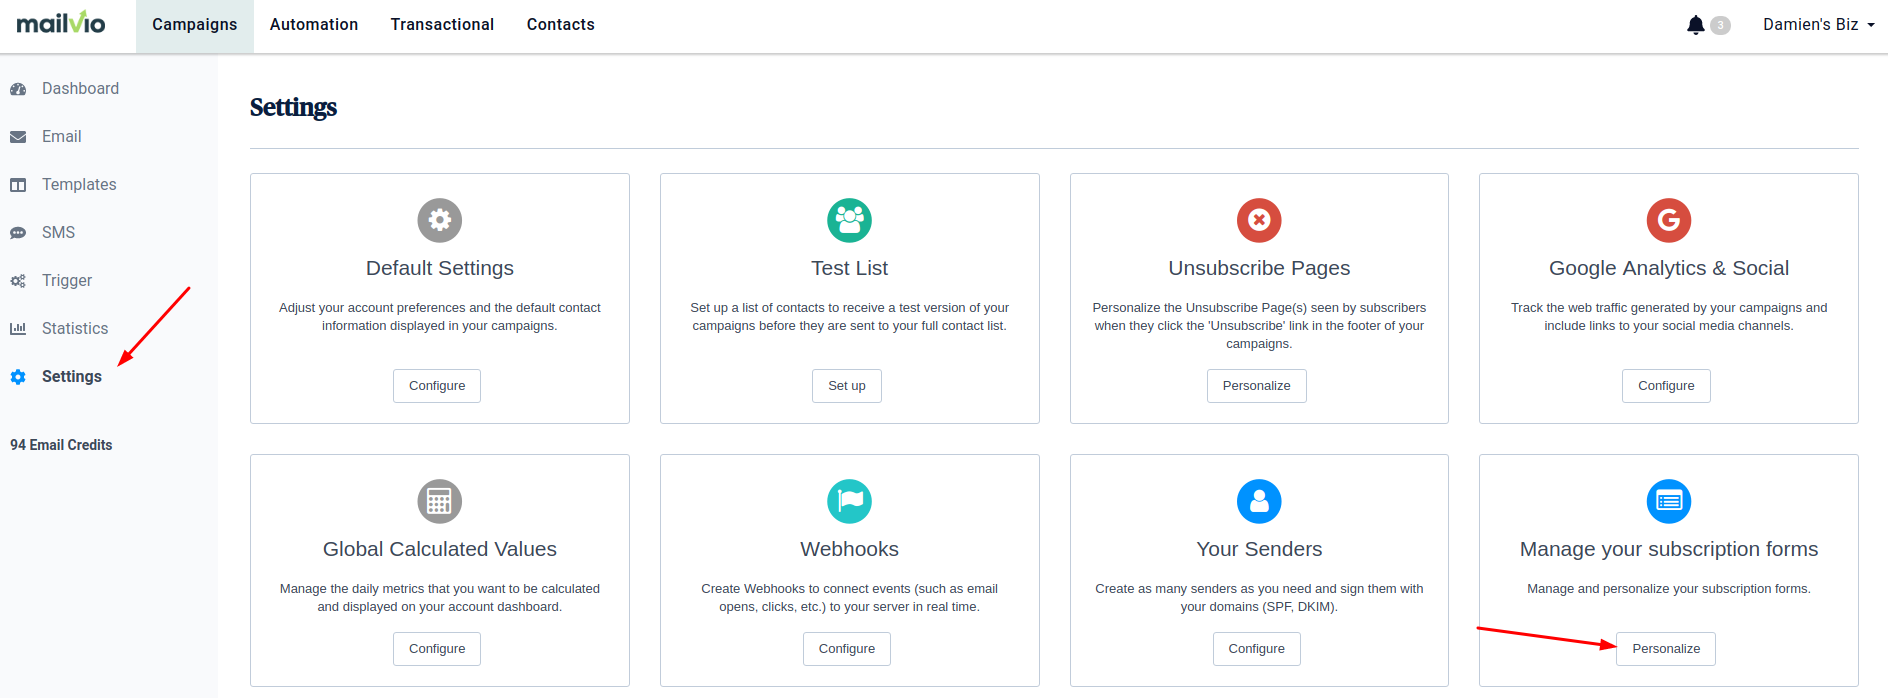Open the Damien's Biz account dropdown
The image size is (1888, 698).
[x=1818, y=25]
